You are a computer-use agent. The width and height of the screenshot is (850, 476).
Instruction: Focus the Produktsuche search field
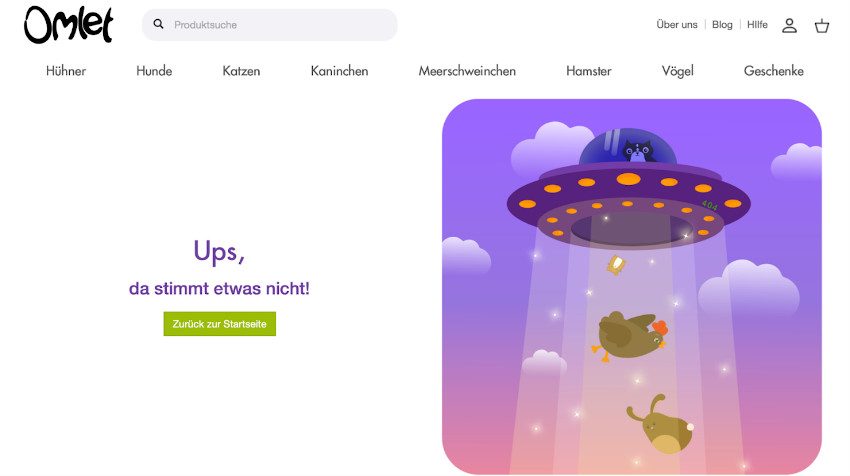coord(269,24)
